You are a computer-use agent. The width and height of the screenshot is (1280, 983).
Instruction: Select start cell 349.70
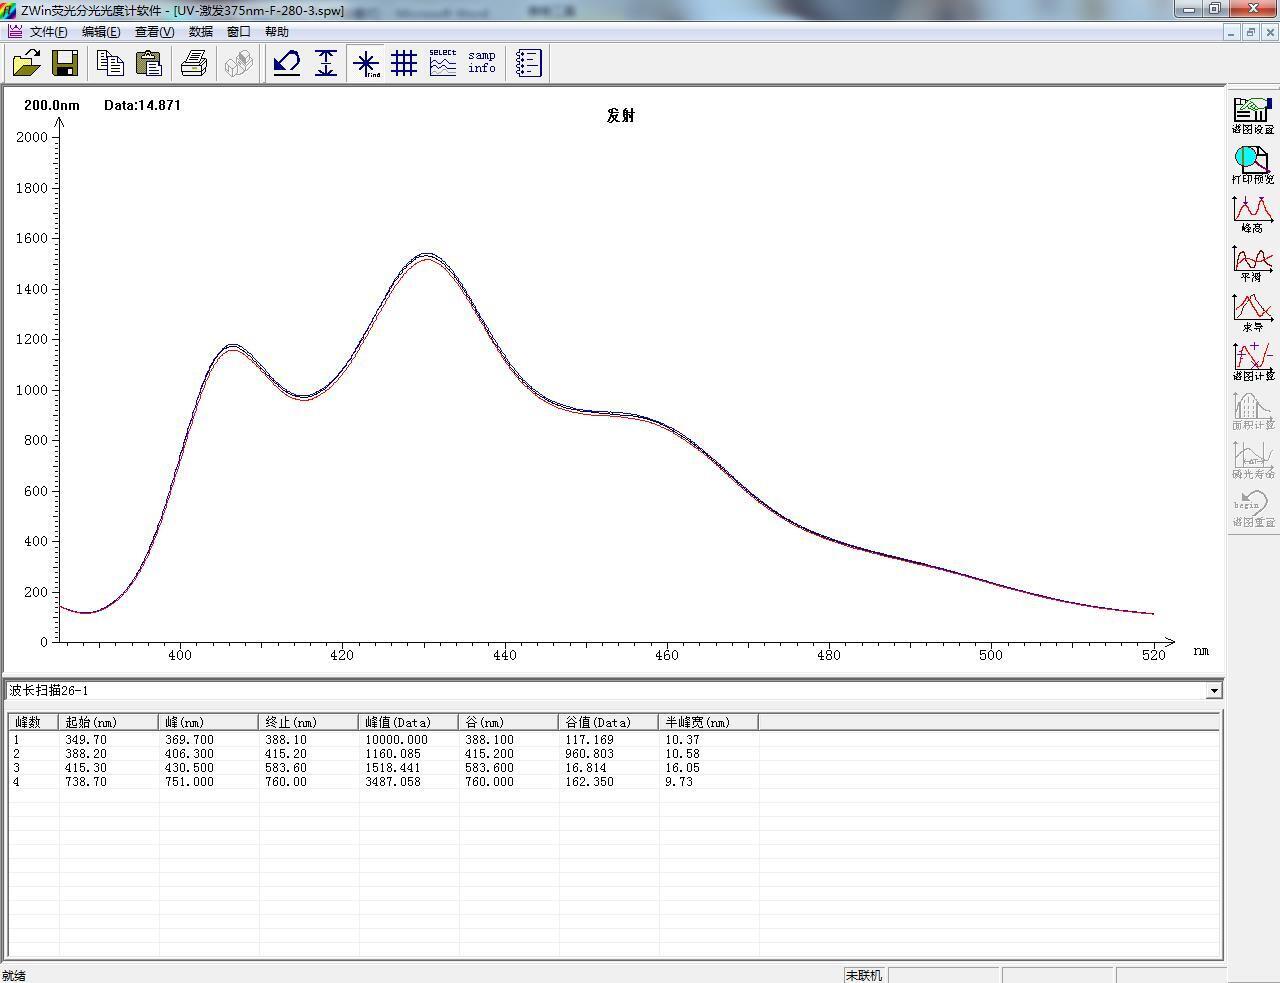86,740
